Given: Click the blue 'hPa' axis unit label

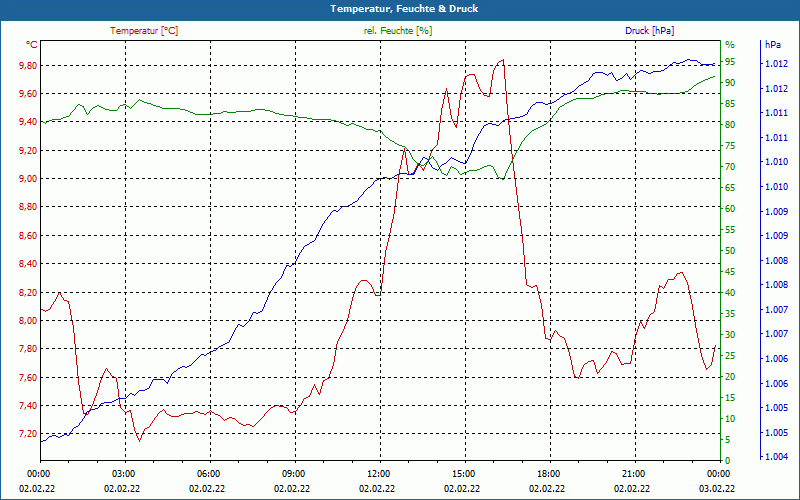Looking at the screenshot, I should click(772, 45).
